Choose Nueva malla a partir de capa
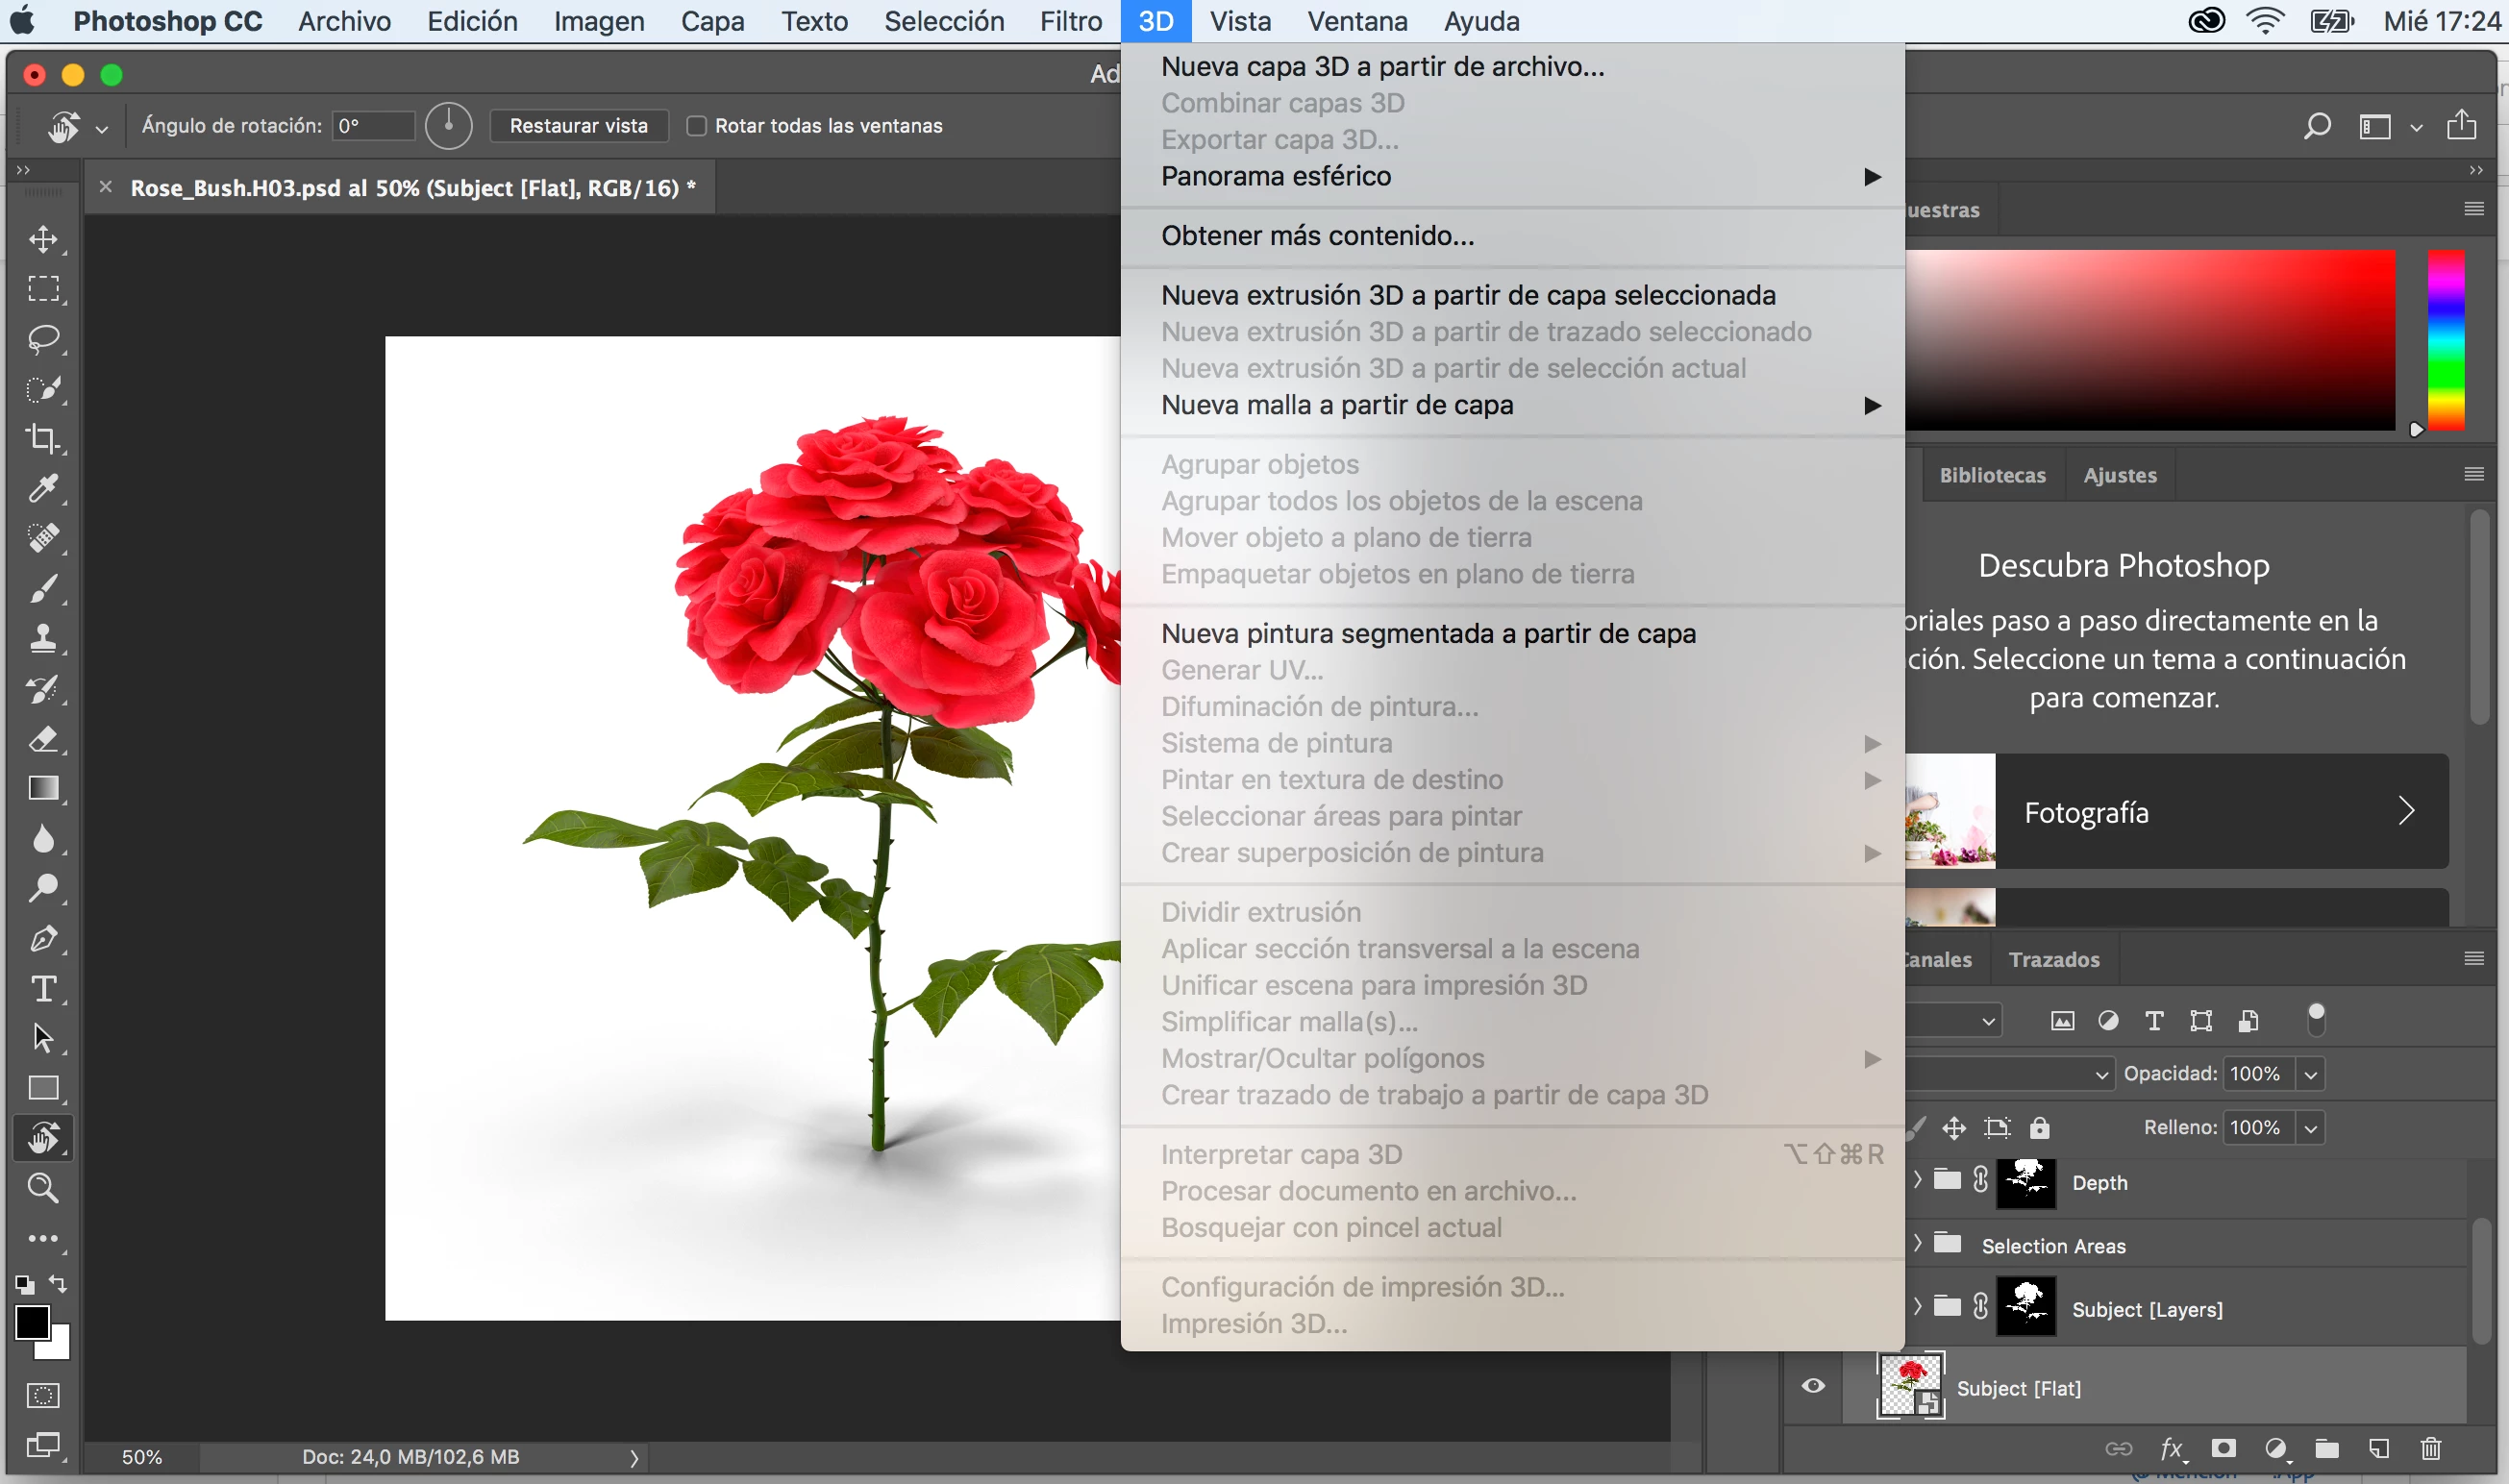 [x=1337, y=405]
